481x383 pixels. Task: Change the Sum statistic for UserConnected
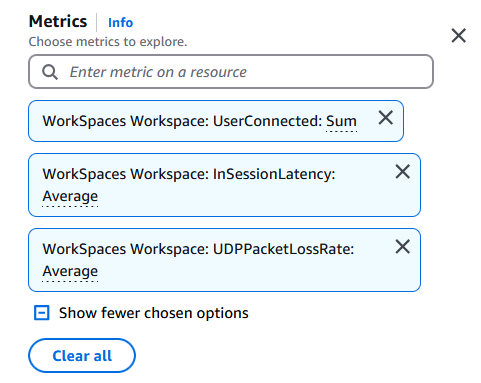tap(341, 121)
